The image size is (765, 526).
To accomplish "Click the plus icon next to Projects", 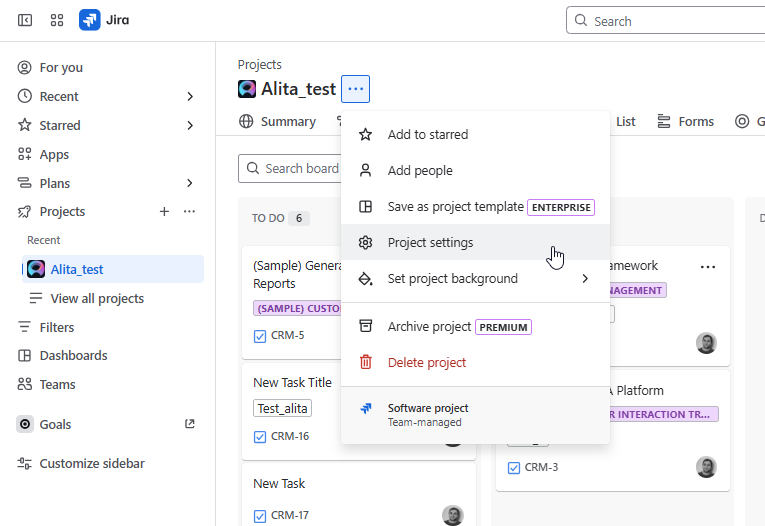I will point(164,212).
